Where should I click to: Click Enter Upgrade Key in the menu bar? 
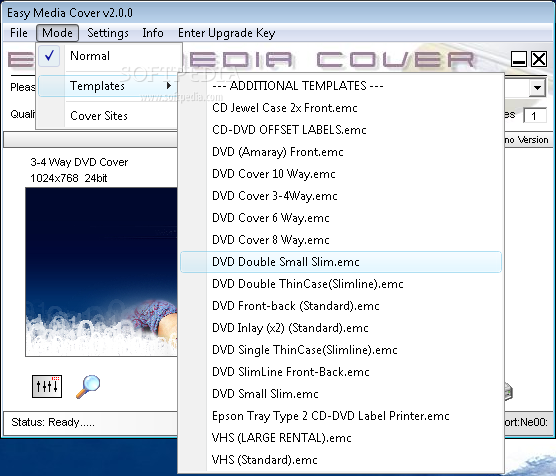coord(227,33)
